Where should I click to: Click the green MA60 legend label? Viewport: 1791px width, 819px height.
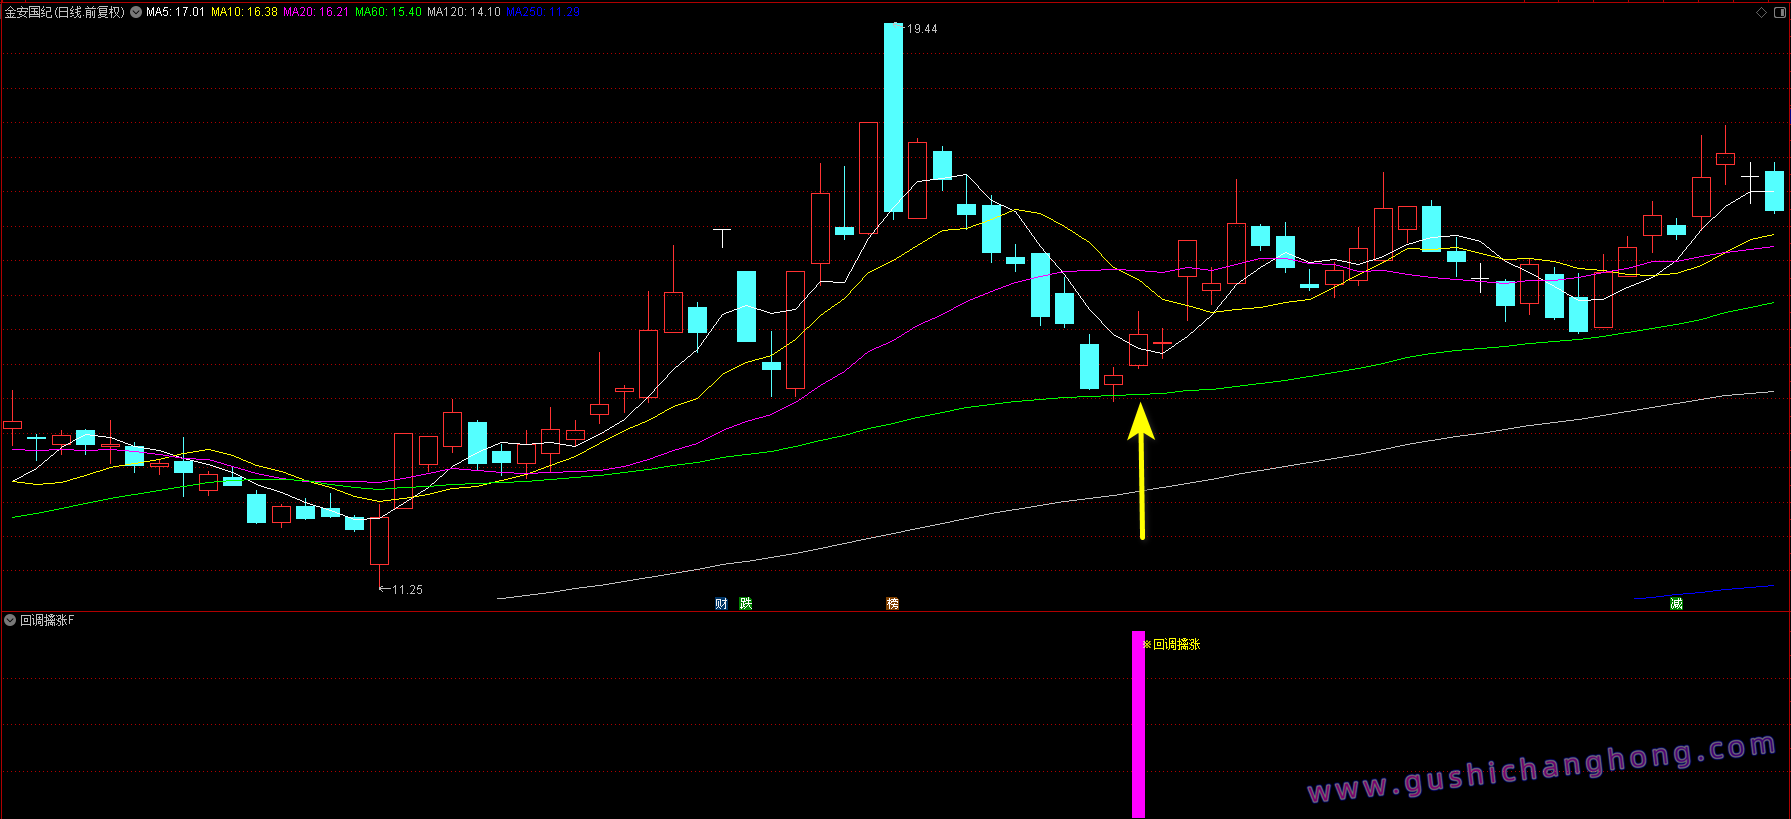click(388, 13)
